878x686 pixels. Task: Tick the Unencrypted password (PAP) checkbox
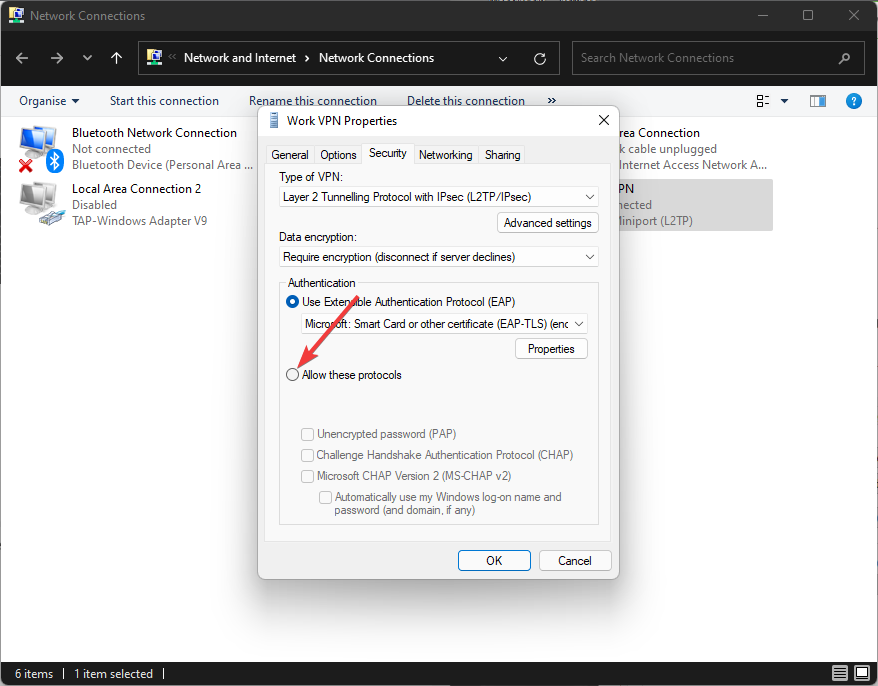pyautogui.click(x=308, y=434)
